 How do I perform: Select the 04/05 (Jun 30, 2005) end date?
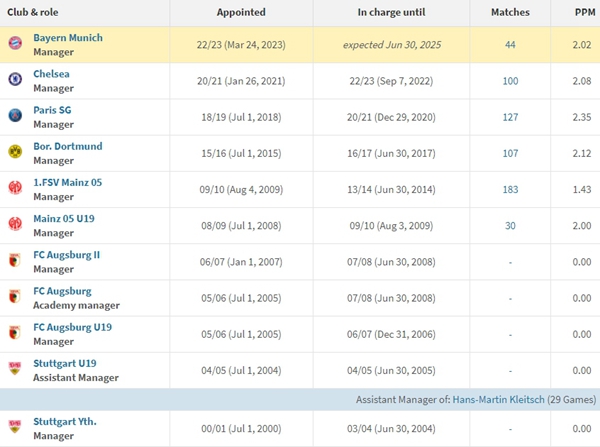click(391, 370)
